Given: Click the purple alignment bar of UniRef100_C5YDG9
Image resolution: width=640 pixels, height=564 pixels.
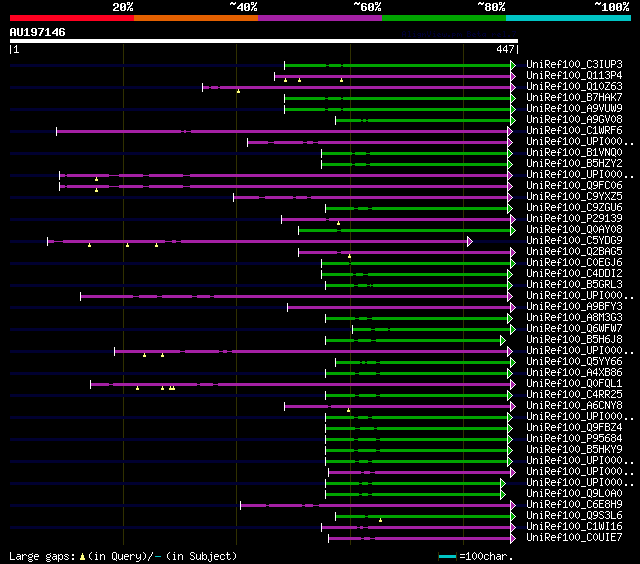Looking at the screenshot, I should [x=258, y=242].
